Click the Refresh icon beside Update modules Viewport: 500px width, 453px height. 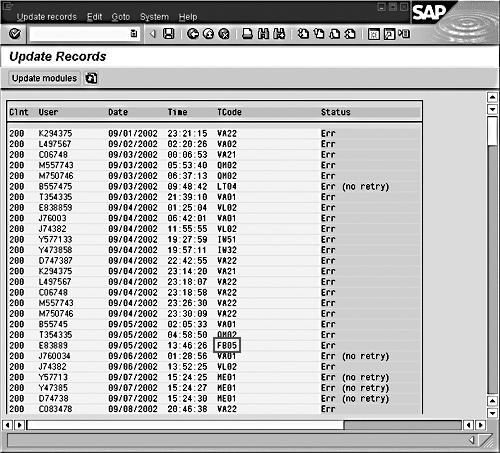[91, 78]
